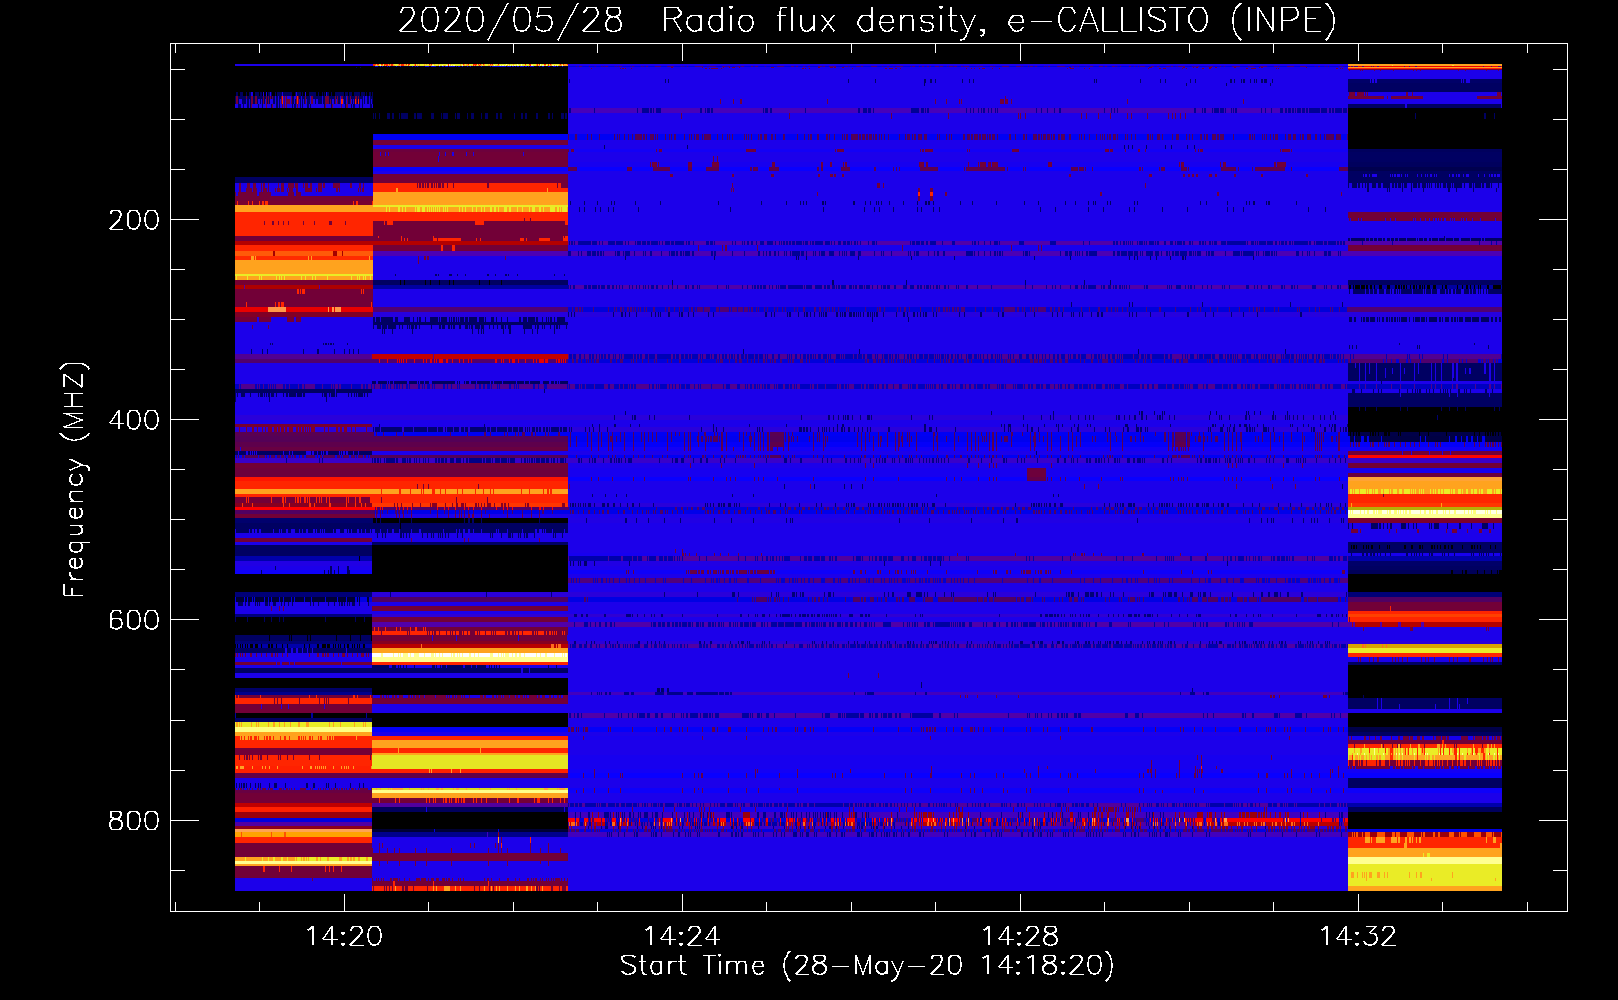
Task: Click the 800 frequency tick label
Action: [134, 821]
